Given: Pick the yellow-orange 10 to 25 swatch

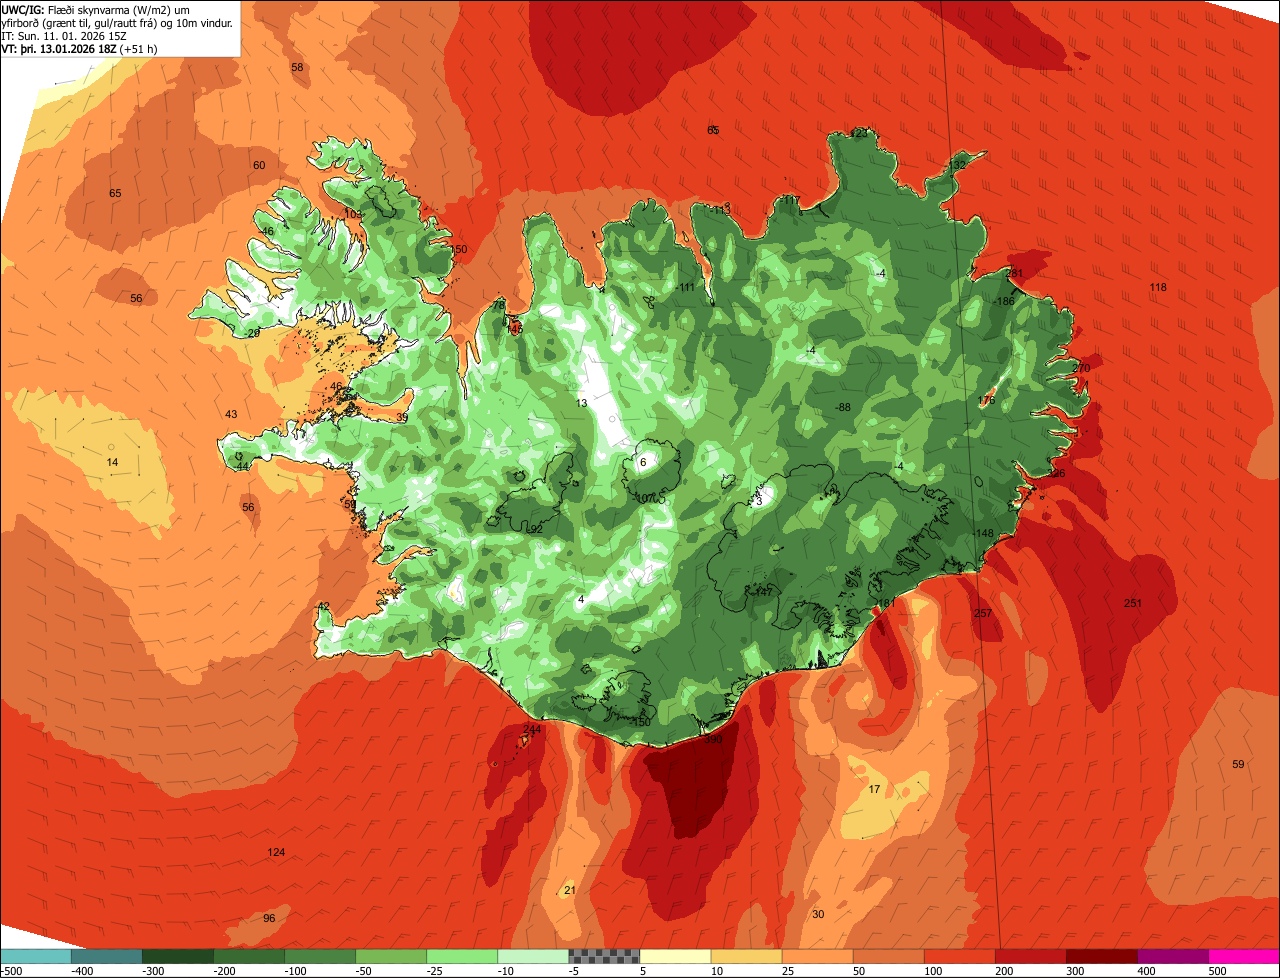Looking at the screenshot, I should tap(745, 955).
